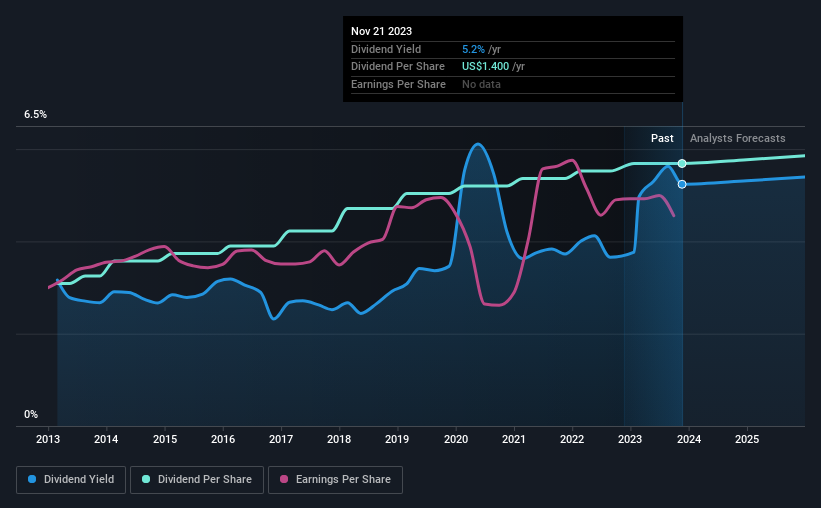Click the 2023 x-axis year label
Viewport: 821px width, 508px height.
[x=630, y=439]
